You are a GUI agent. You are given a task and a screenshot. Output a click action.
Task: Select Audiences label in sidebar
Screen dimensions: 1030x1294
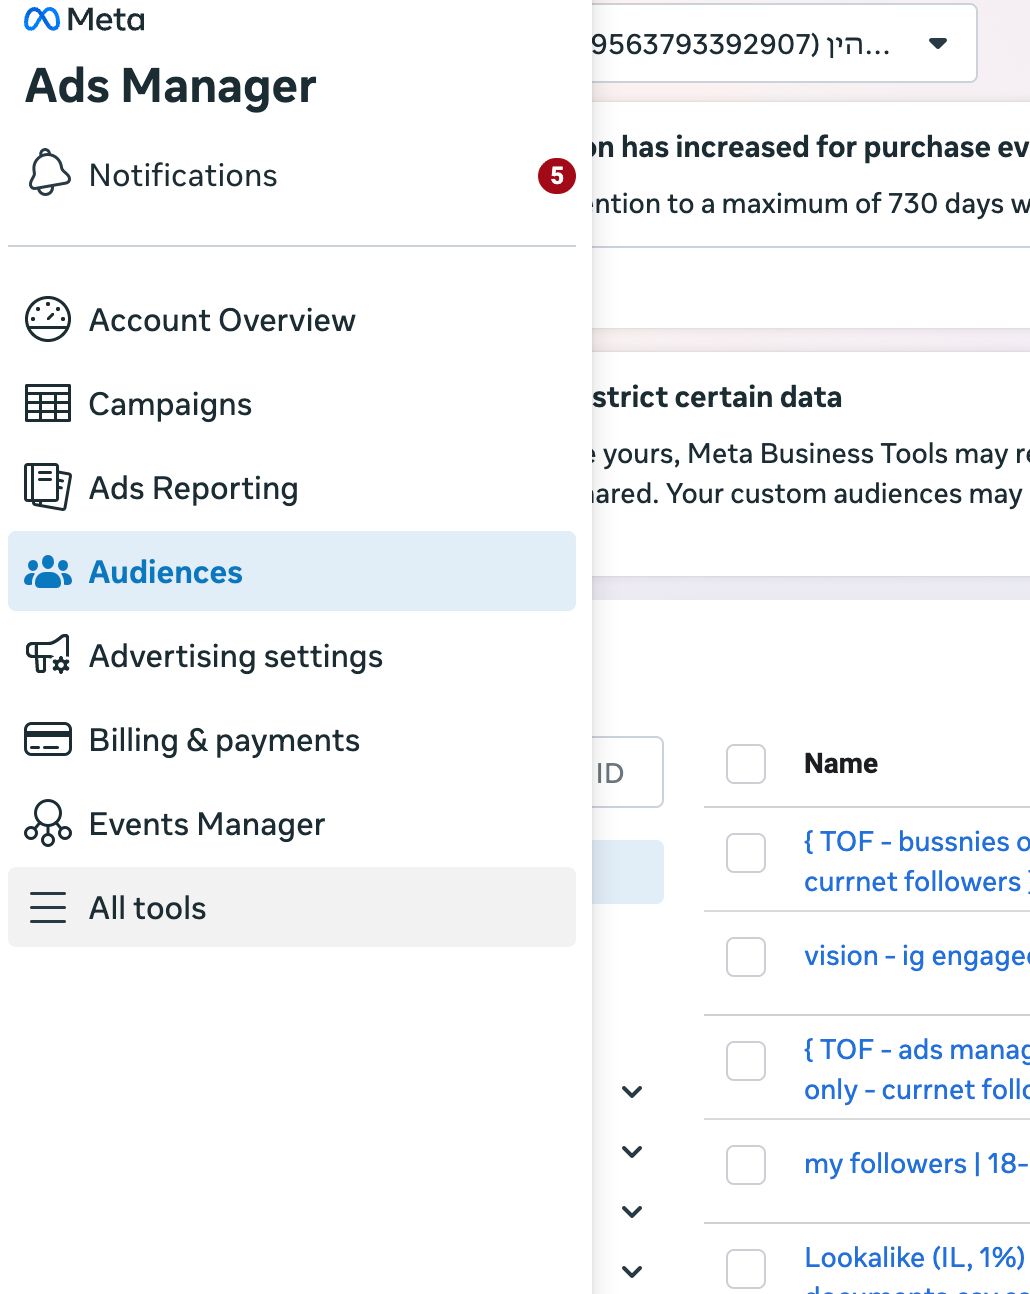(166, 572)
